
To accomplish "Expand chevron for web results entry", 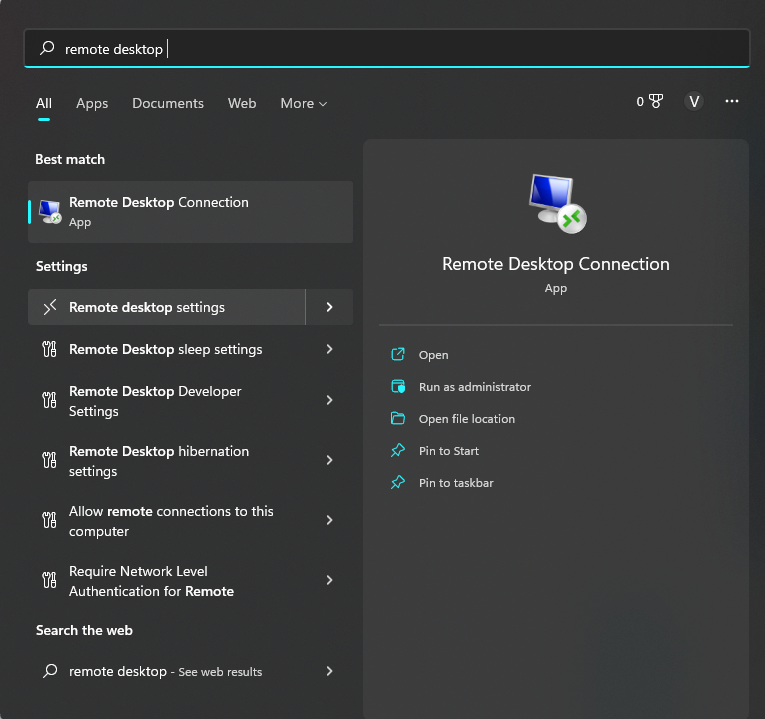I will pos(329,671).
